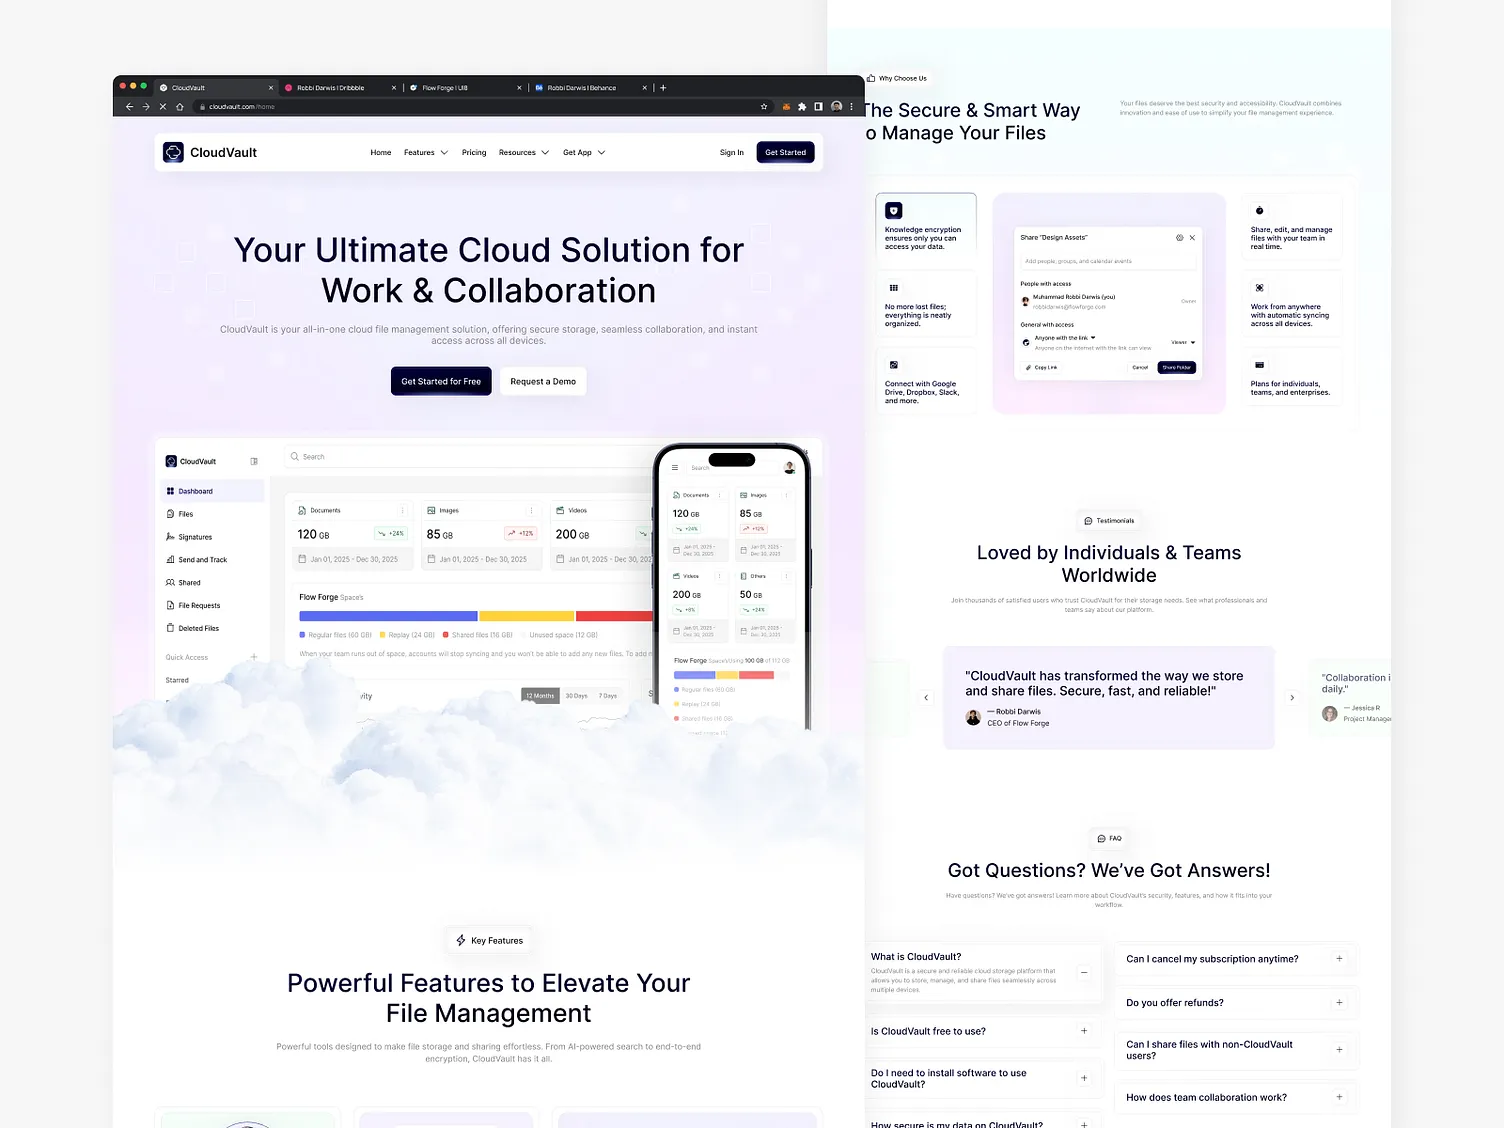Expand the Resources dropdown in navbar

coord(524,153)
